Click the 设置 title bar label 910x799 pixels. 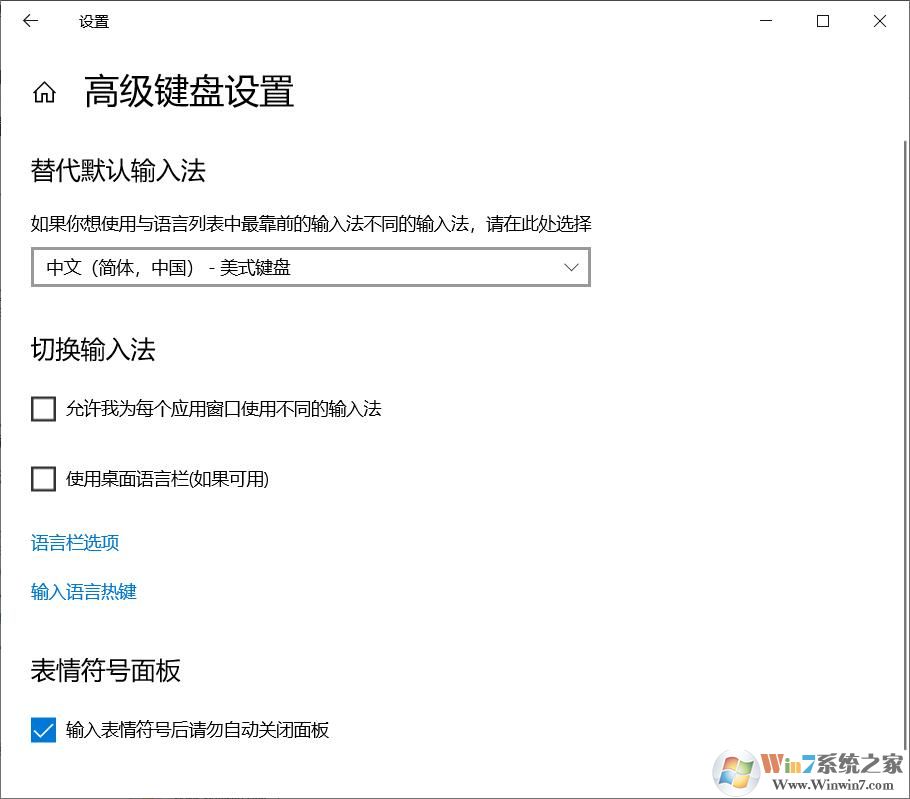click(x=94, y=21)
